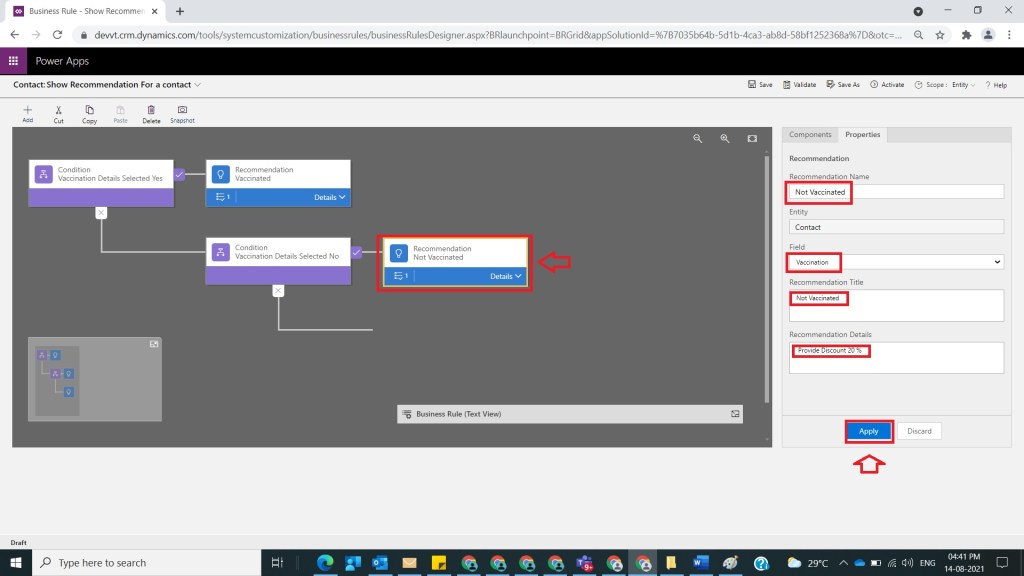Click the Recommendation Name input field

(x=895, y=192)
